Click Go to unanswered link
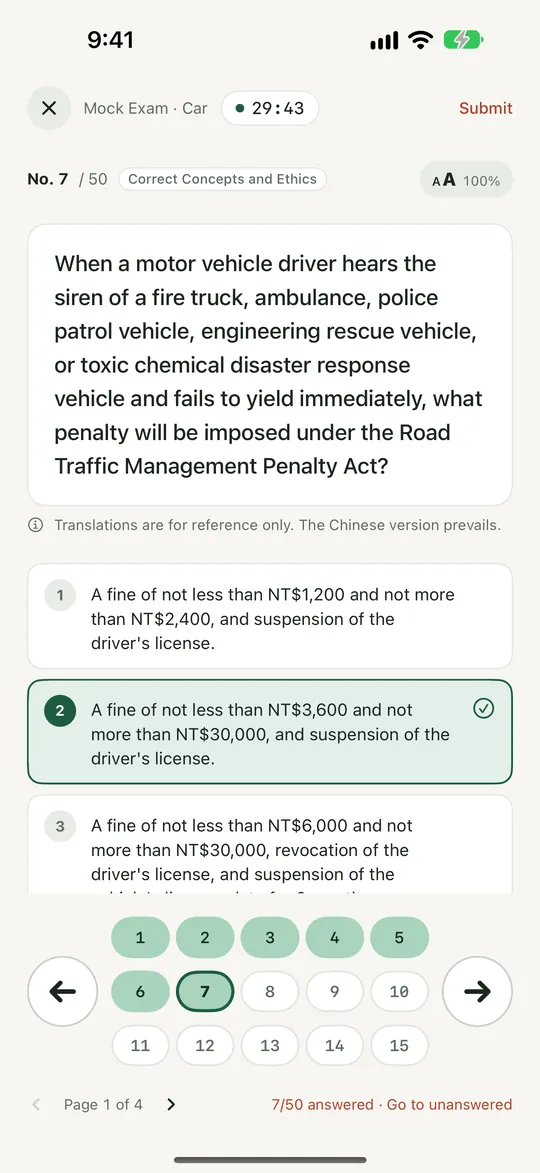The height and width of the screenshot is (1173, 540). click(450, 1104)
